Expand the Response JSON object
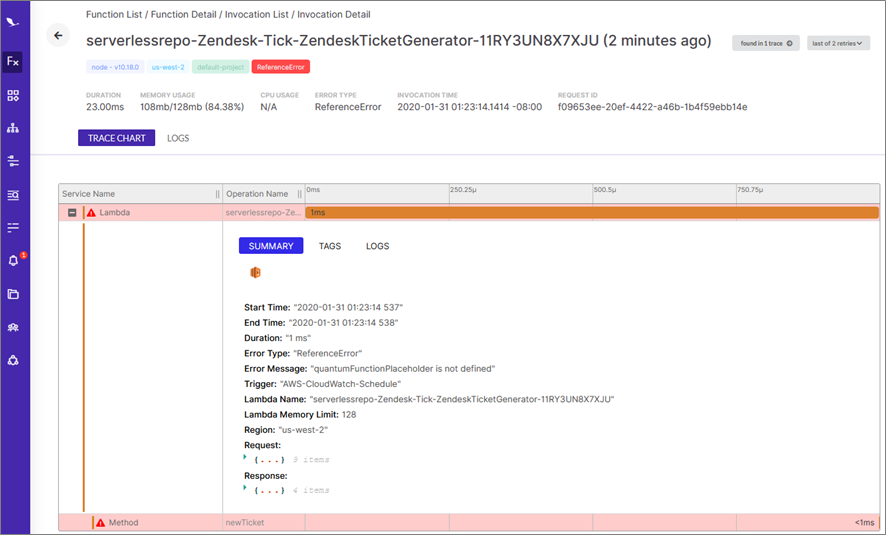Image resolution: width=886 pixels, height=535 pixels. point(245,487)
